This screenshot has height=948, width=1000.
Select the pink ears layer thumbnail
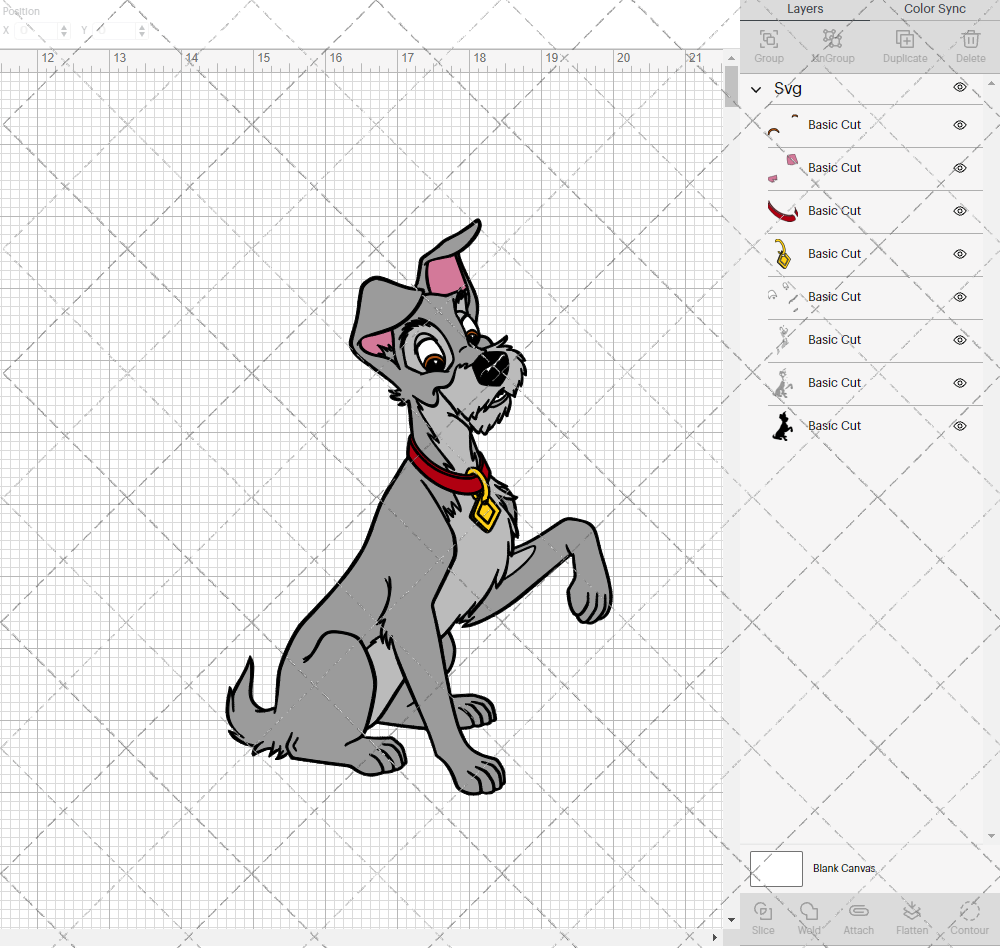coord(783,168)
